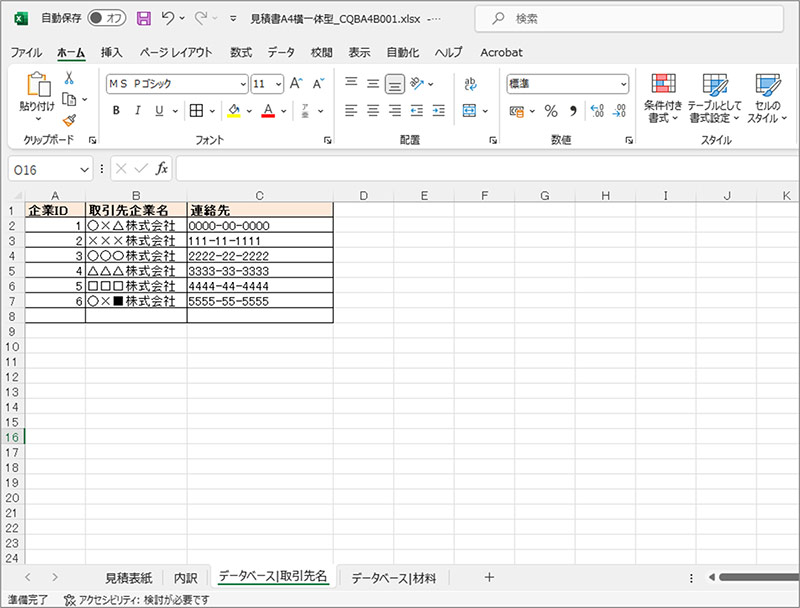The height and width of the screenshot is (608, 800).
Task: Add a new sheet with plus button
Action: click(489, 577)
